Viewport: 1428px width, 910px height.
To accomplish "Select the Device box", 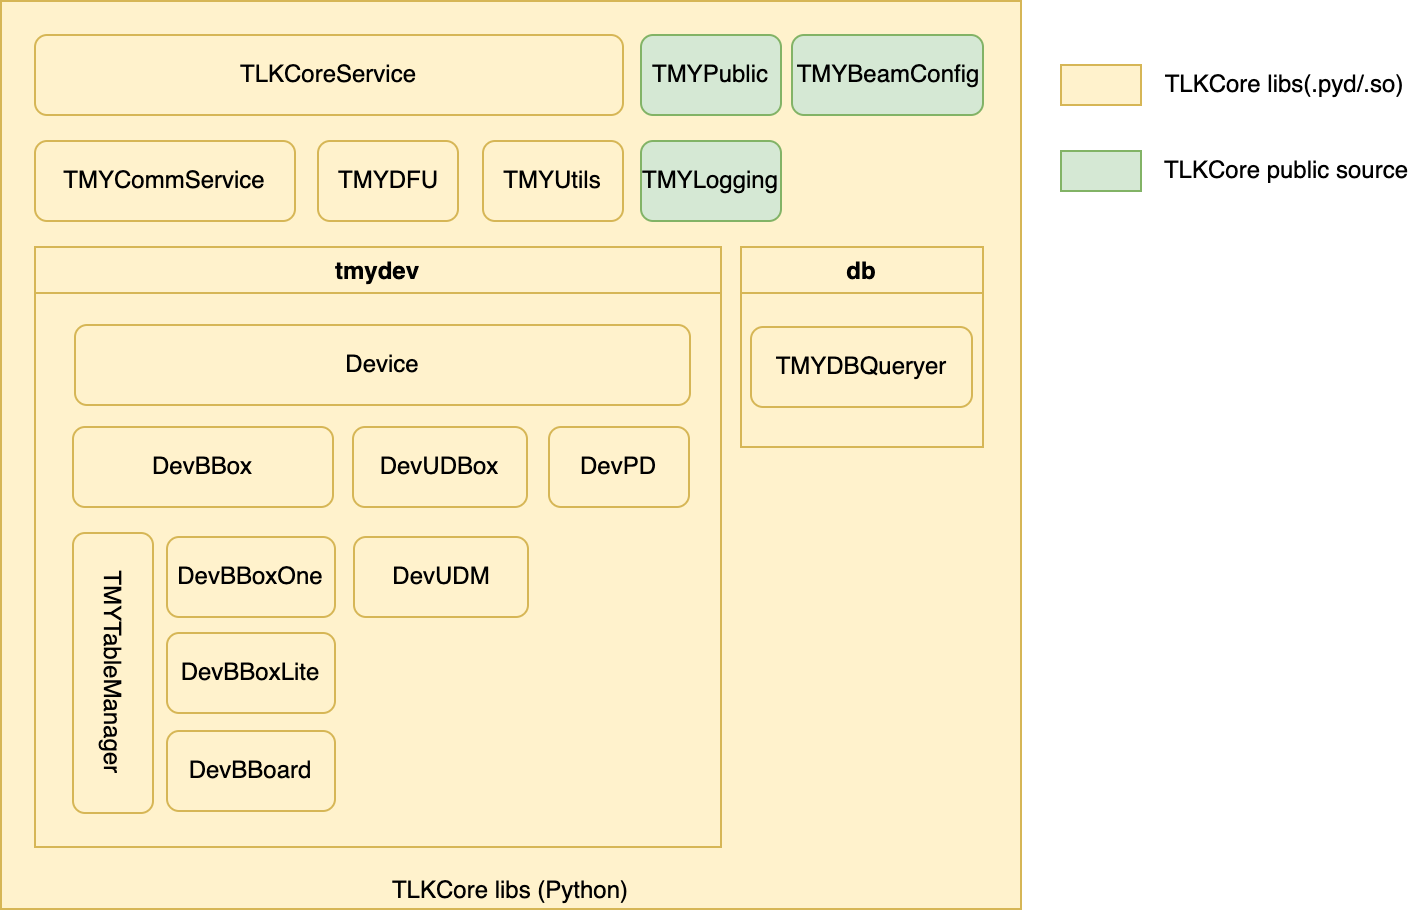I will coord(382,365).
